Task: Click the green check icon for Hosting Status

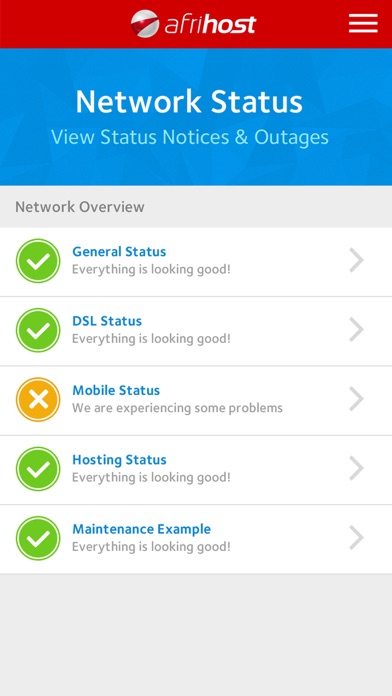Action: click(38, 469)
